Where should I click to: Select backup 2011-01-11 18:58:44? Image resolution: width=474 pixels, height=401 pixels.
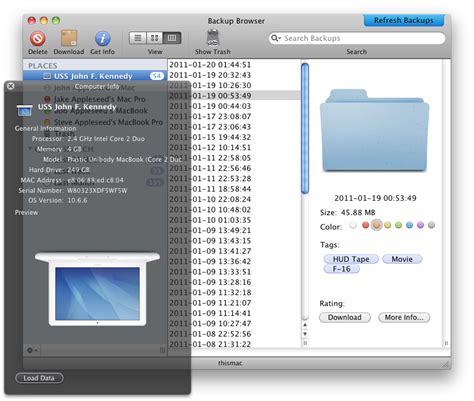coord(210,189)
